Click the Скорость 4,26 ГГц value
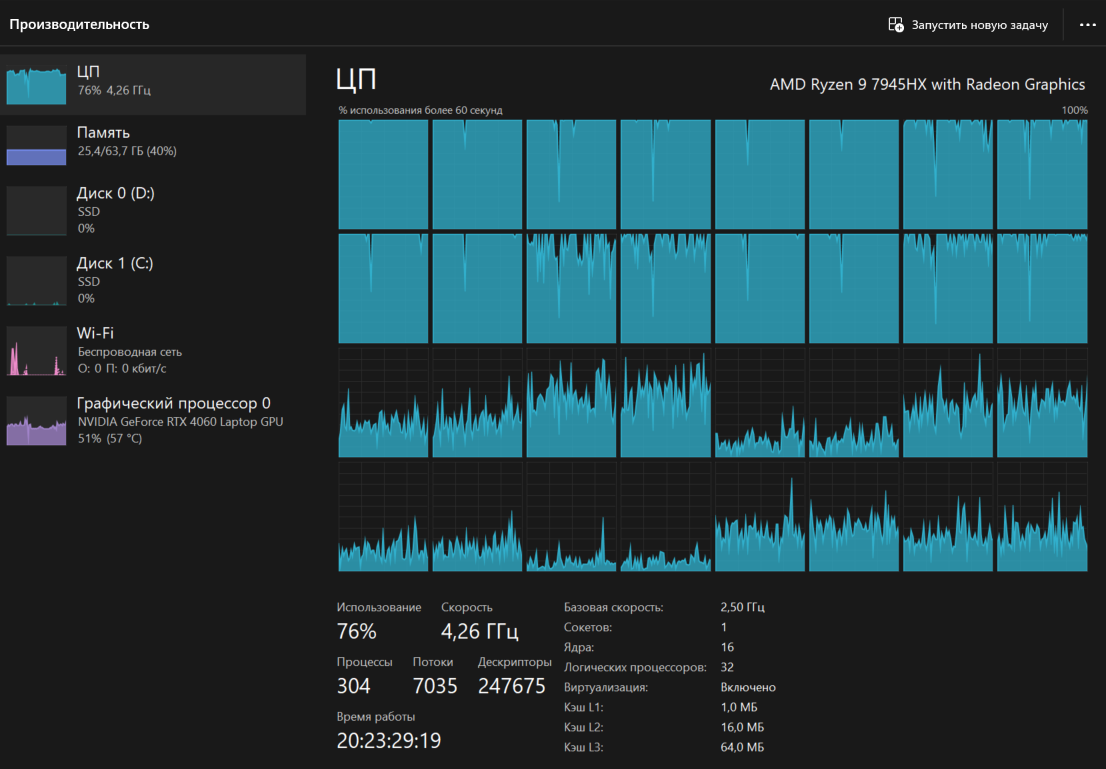 click(x=479, y=631)
